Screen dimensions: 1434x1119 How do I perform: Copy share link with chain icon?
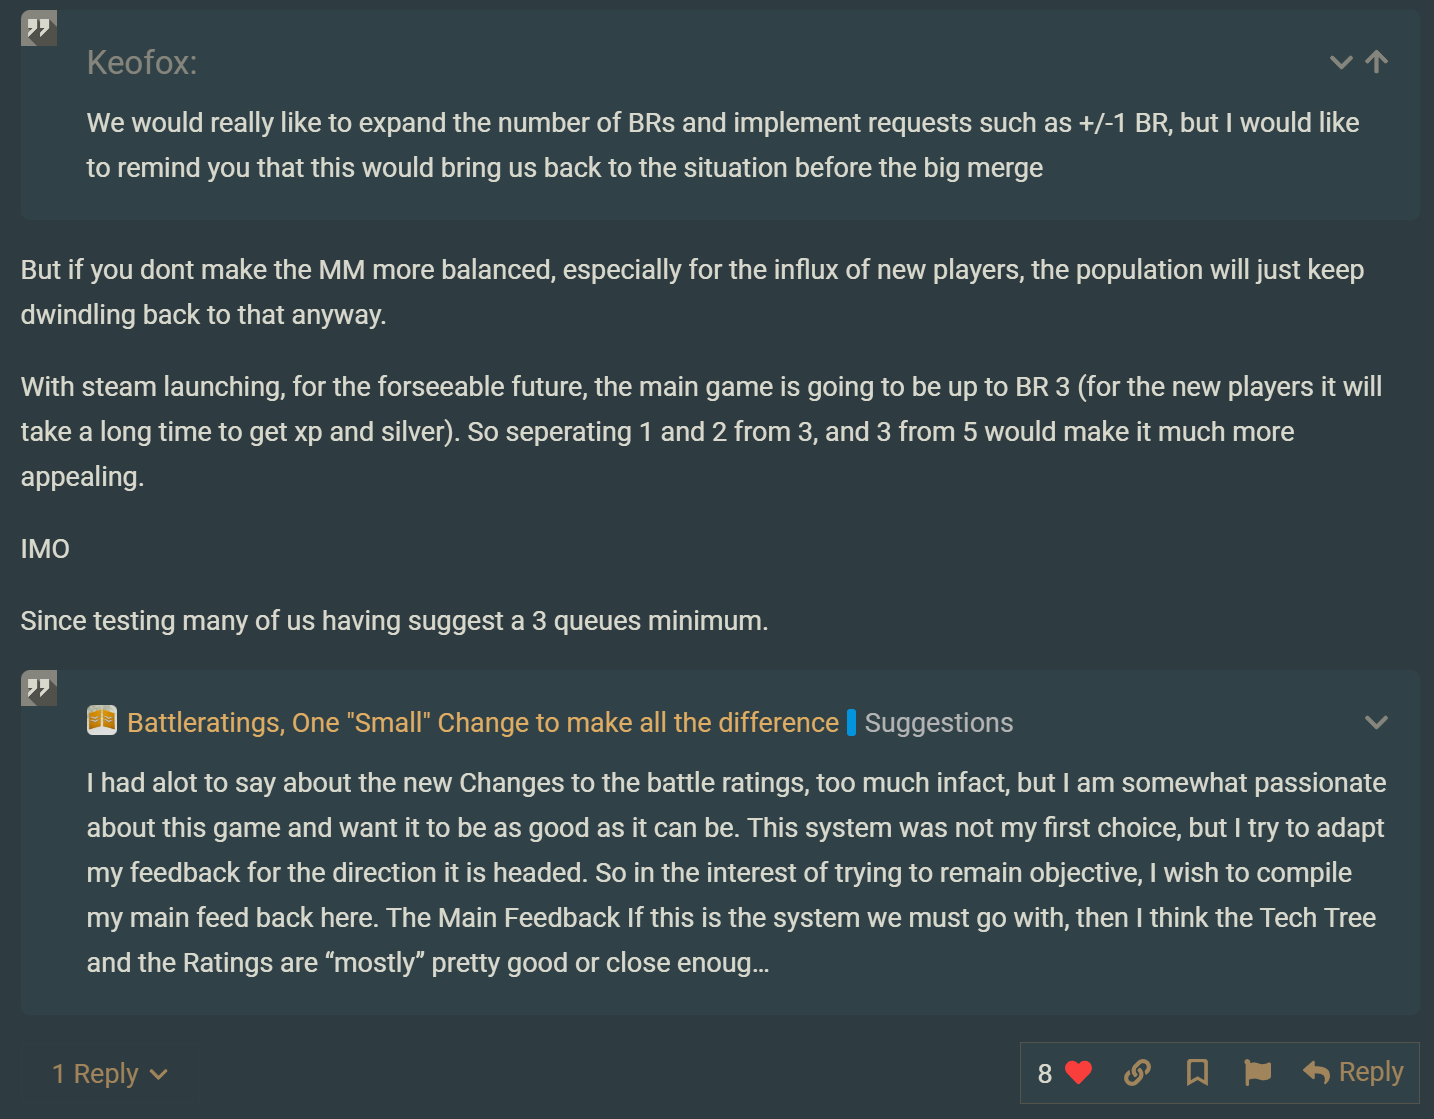click(x=1137, y=1073)
